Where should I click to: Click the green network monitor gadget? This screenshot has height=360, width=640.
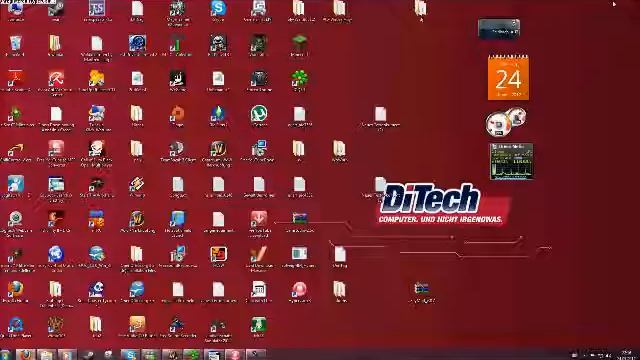[x=511, y=161]
